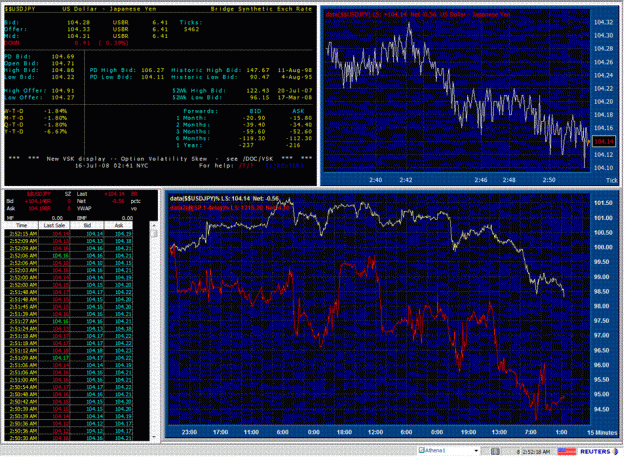Select the 2:52:15 AM tick row

pos(69,234)
